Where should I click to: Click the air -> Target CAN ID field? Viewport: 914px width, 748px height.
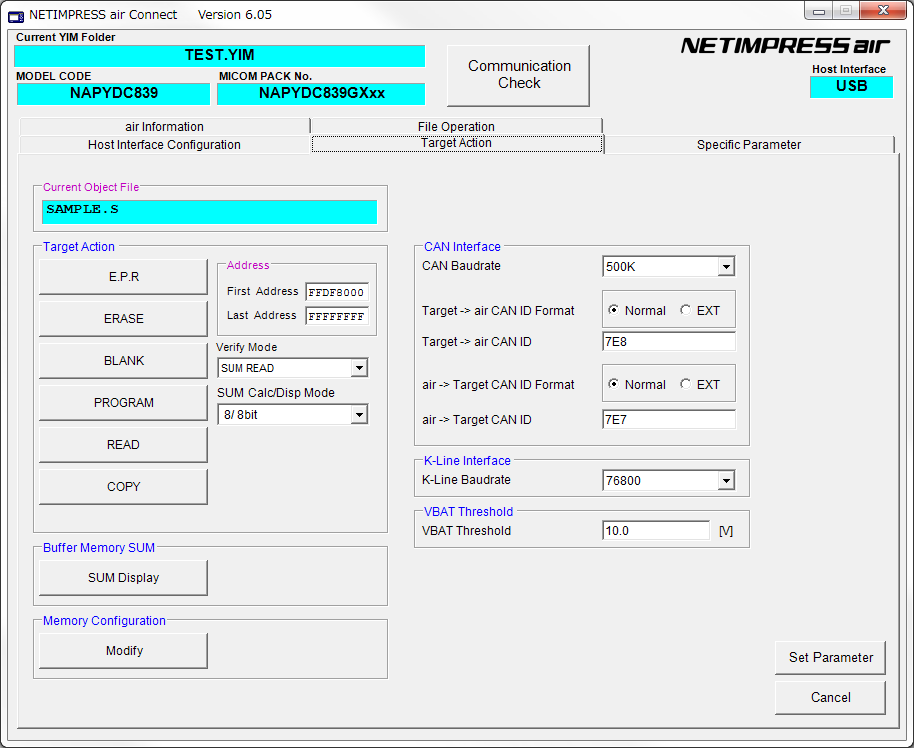pyautogui.click(x=669, y=419)
